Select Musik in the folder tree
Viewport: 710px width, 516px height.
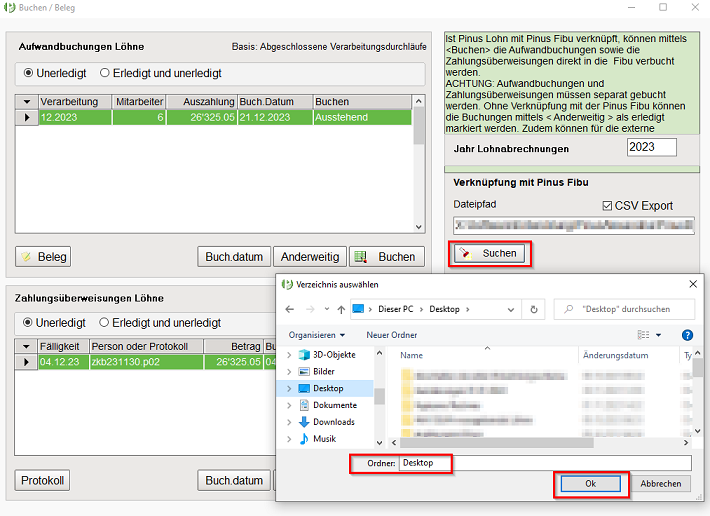pos(325,439)
